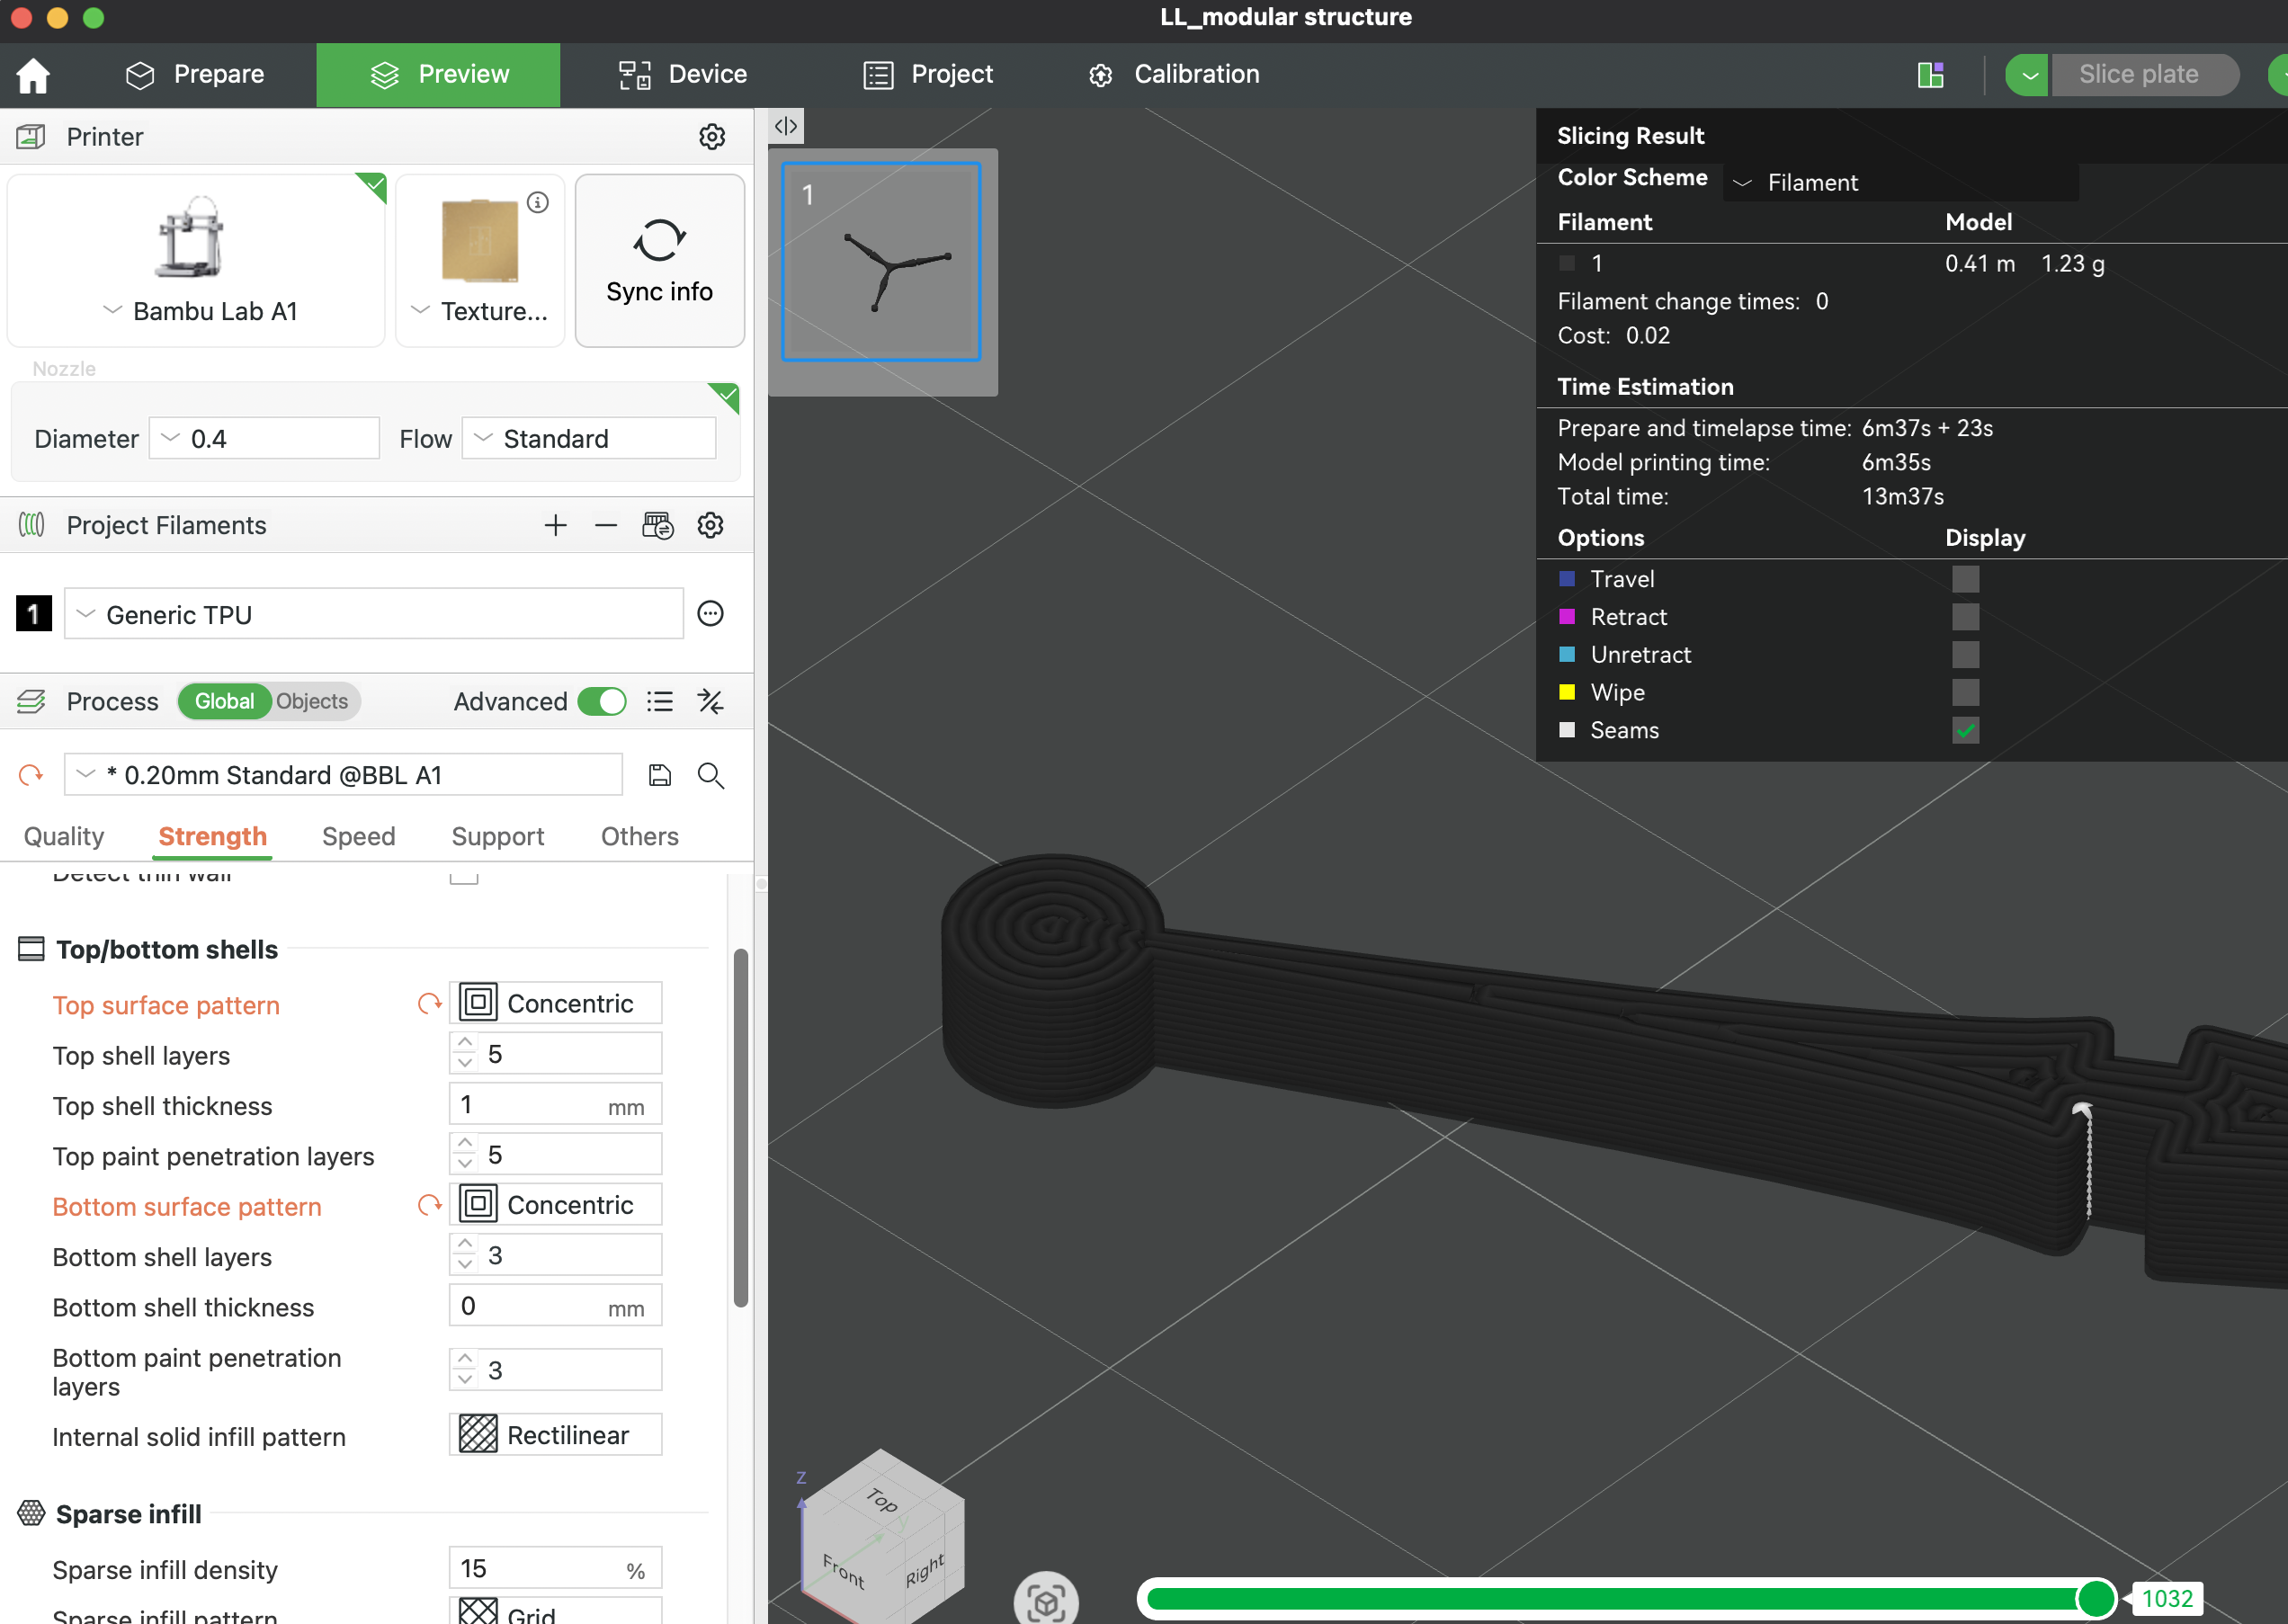Save the process preset

[x=659, y=775]
